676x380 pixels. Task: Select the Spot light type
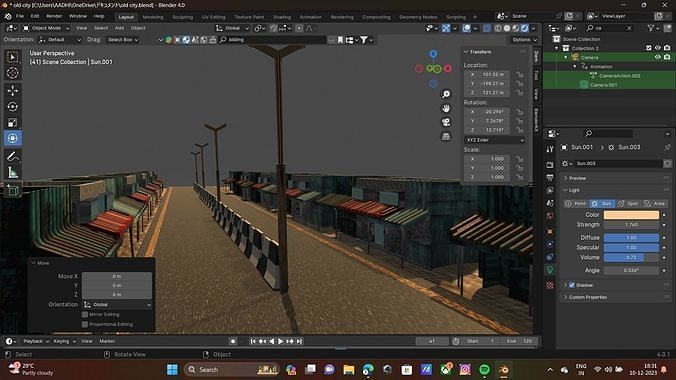(x=629, y=203)
